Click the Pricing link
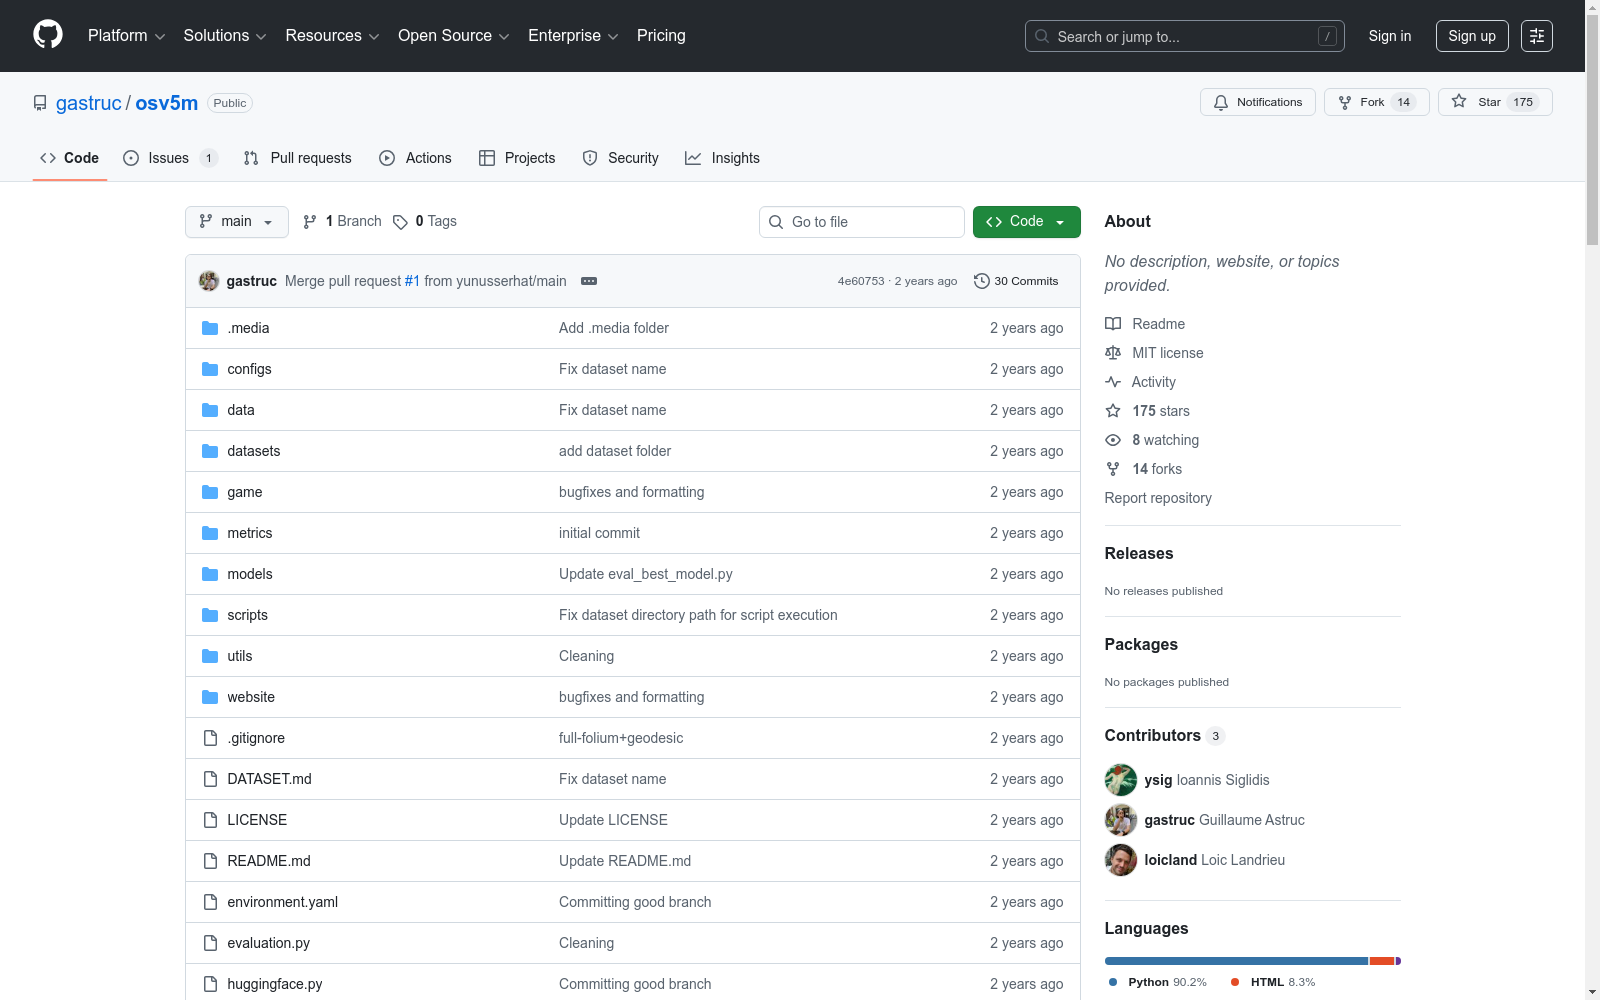This screenshot has height=1000, width=1600. (x=661, y=36)
